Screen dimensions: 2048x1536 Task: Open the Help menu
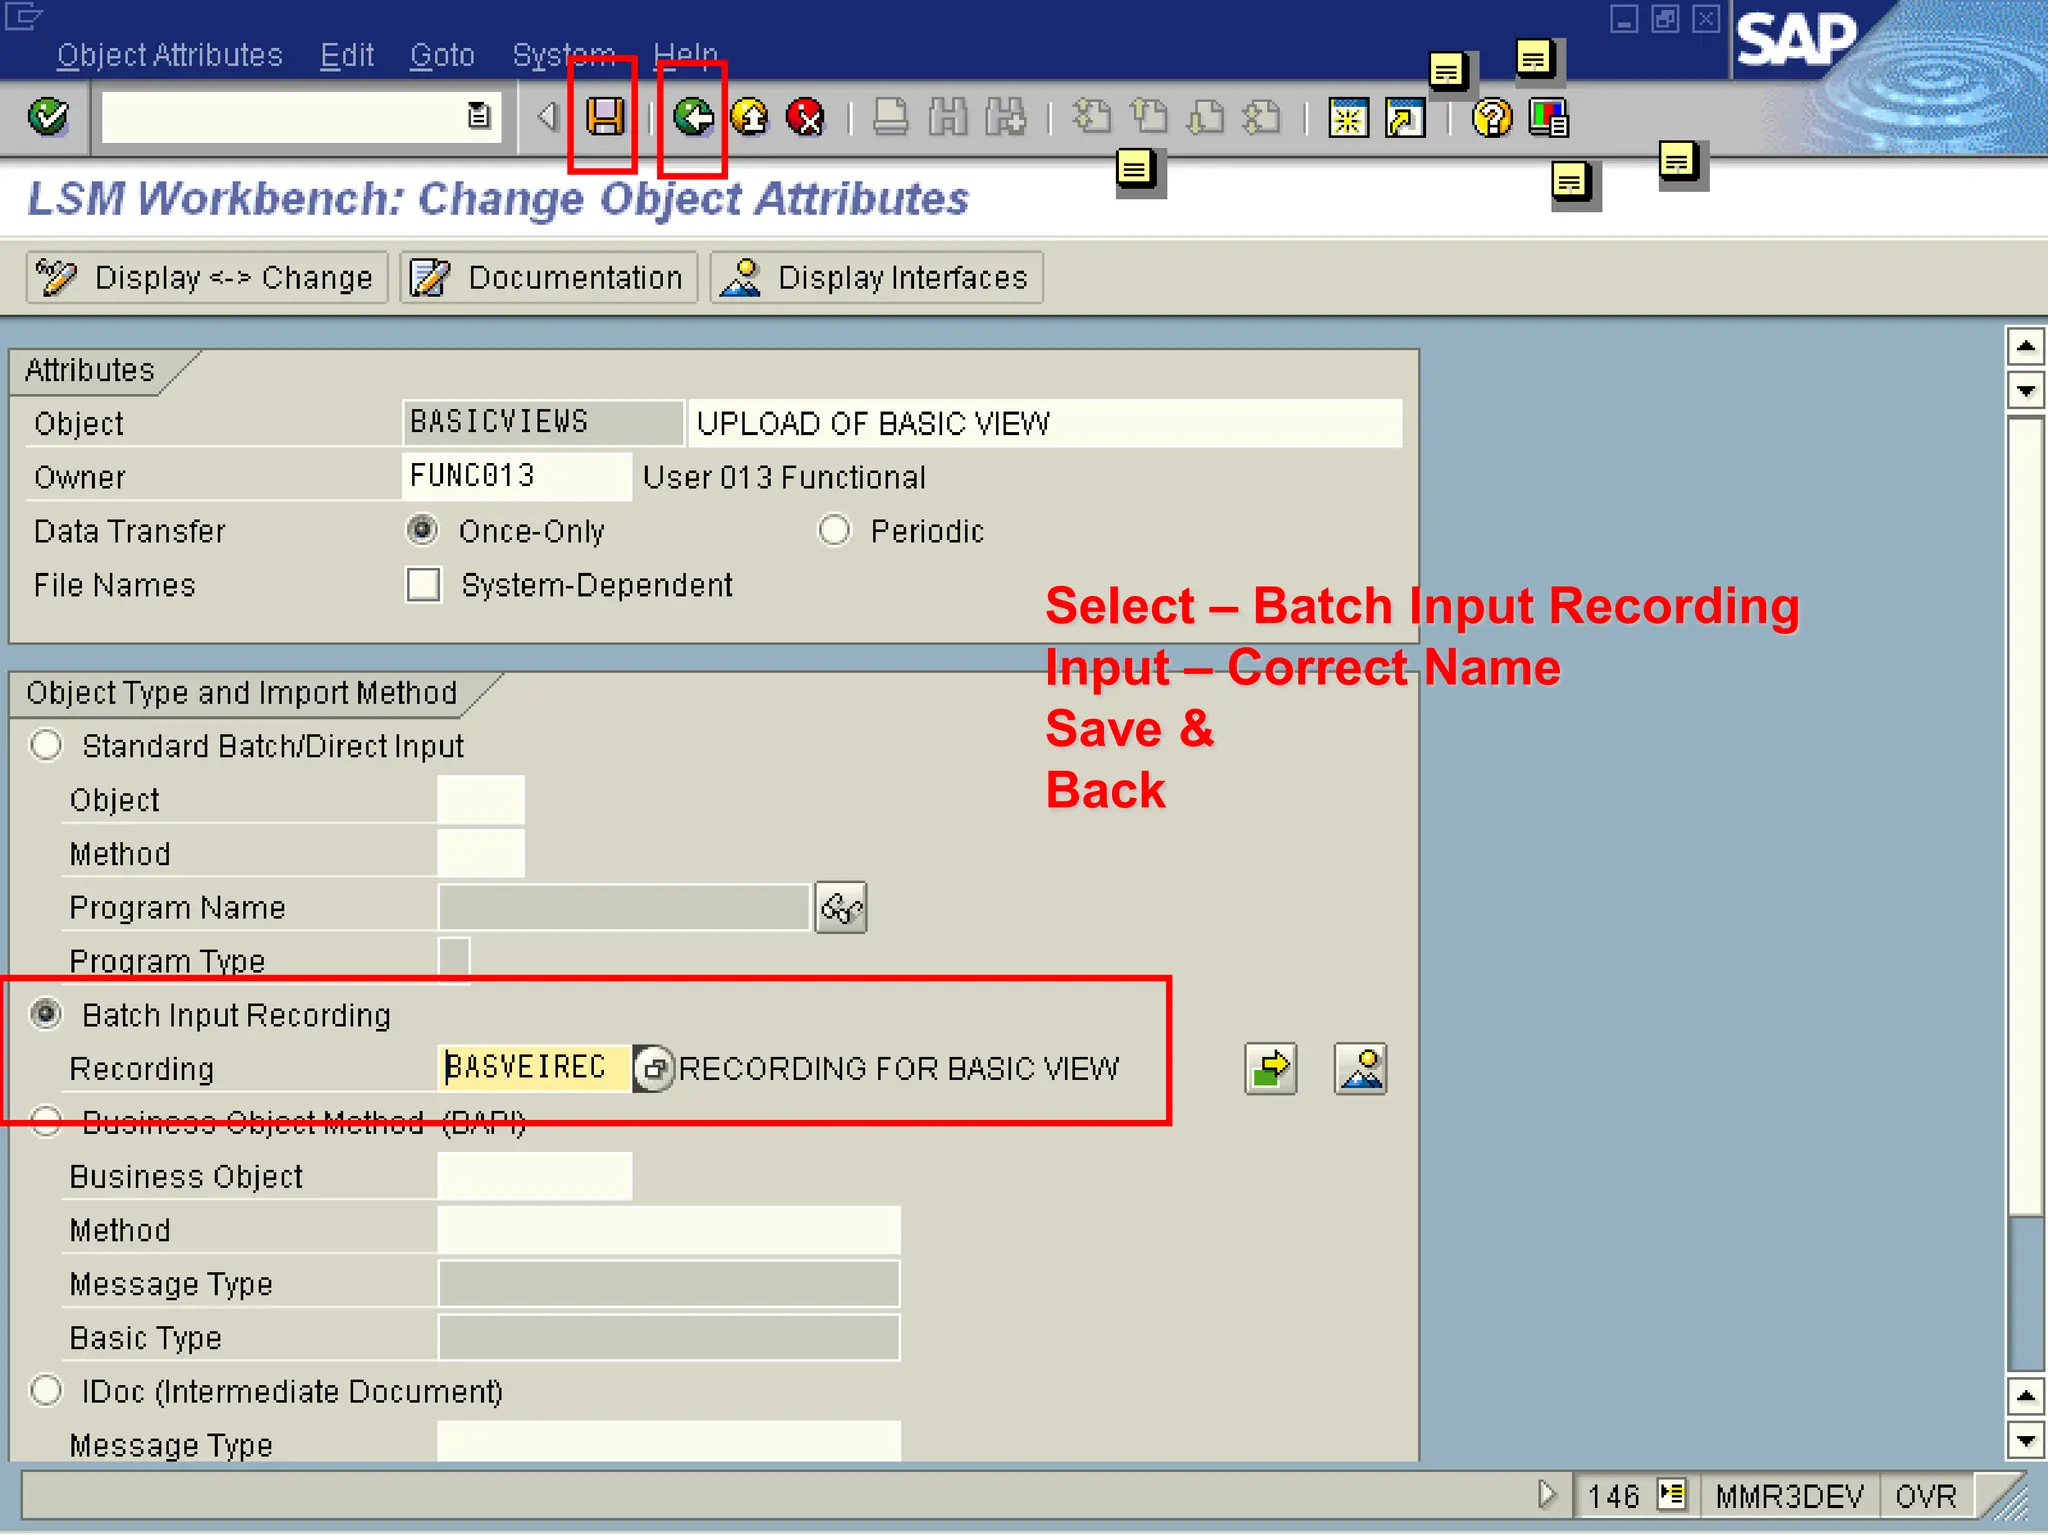(x=685, y=55)
